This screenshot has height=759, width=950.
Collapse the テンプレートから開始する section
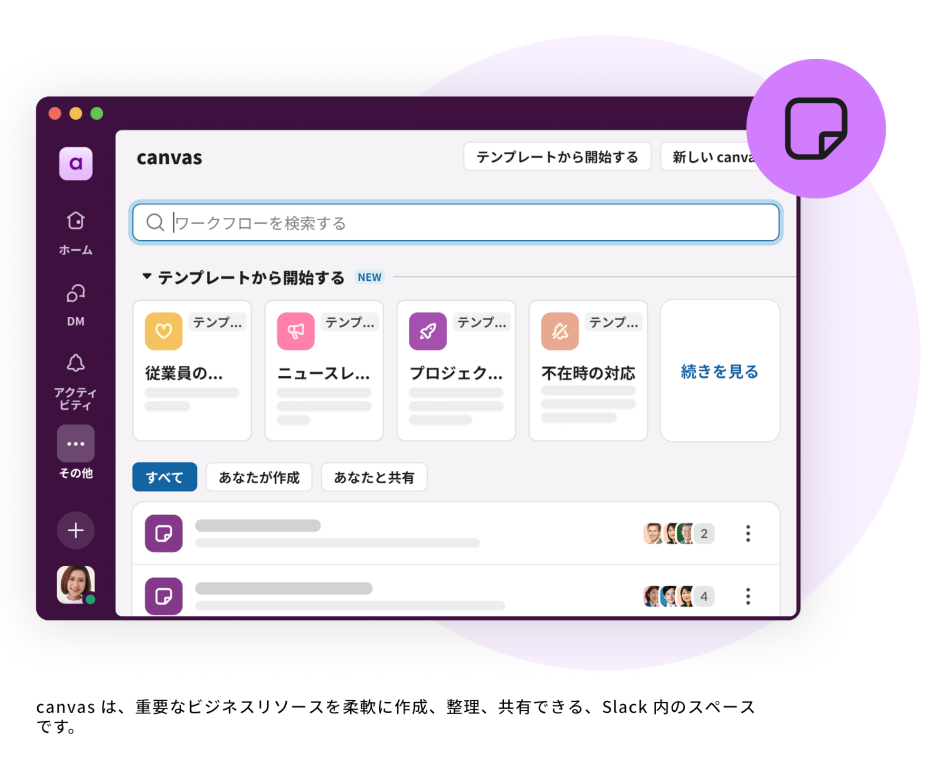[x=147, y=277]
